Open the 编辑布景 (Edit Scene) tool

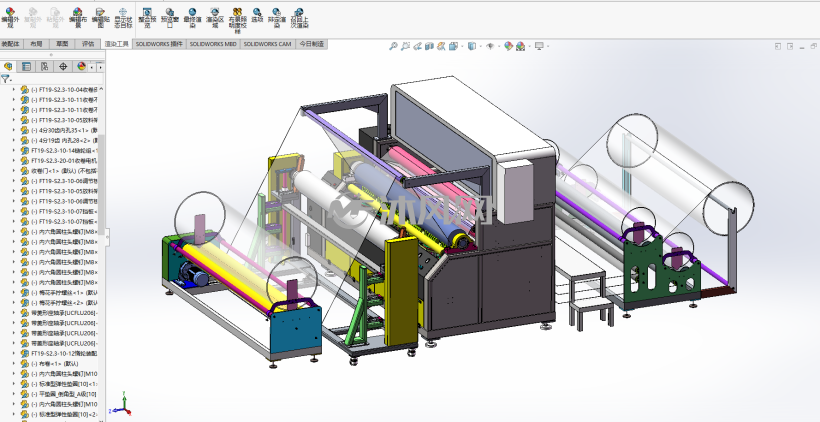click(77, 17)
